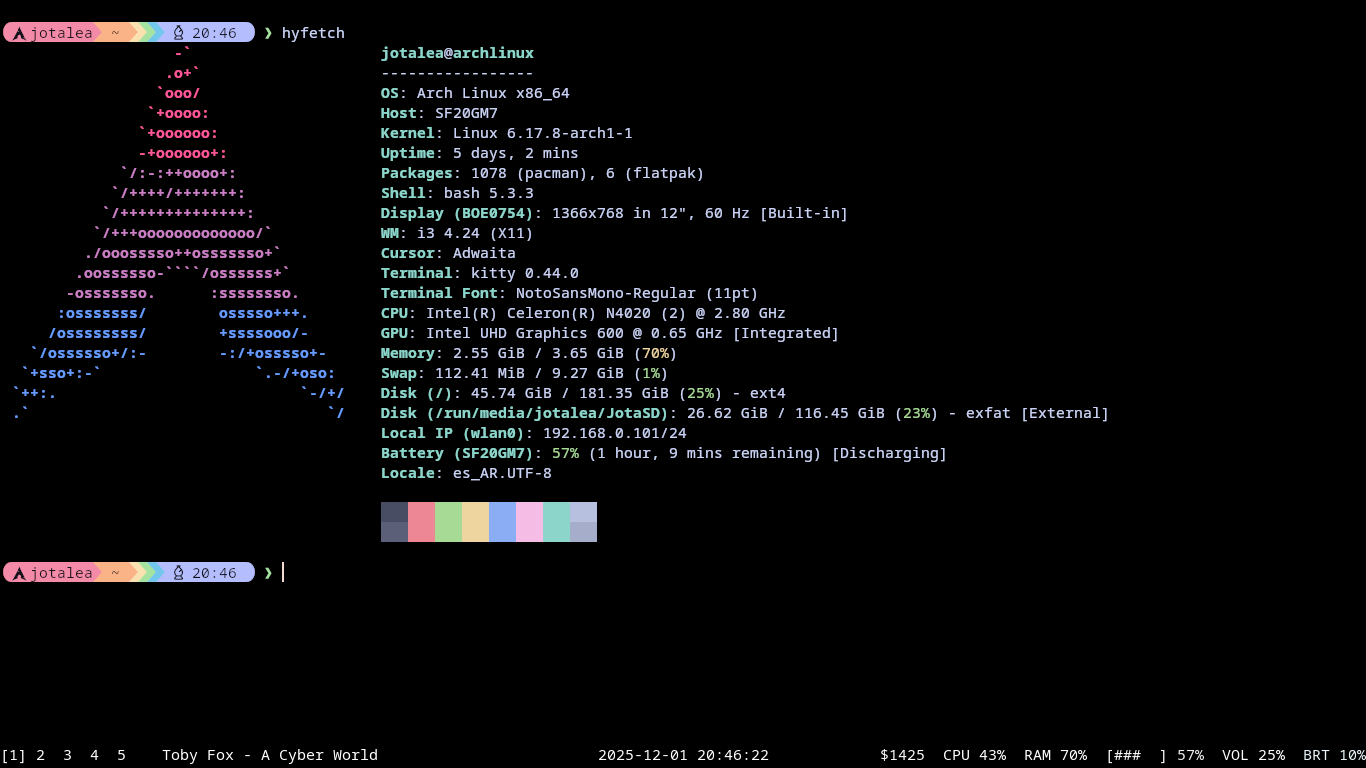
Task: Click the 'Shell: bash 5.3.3' line
Action: 457,193
